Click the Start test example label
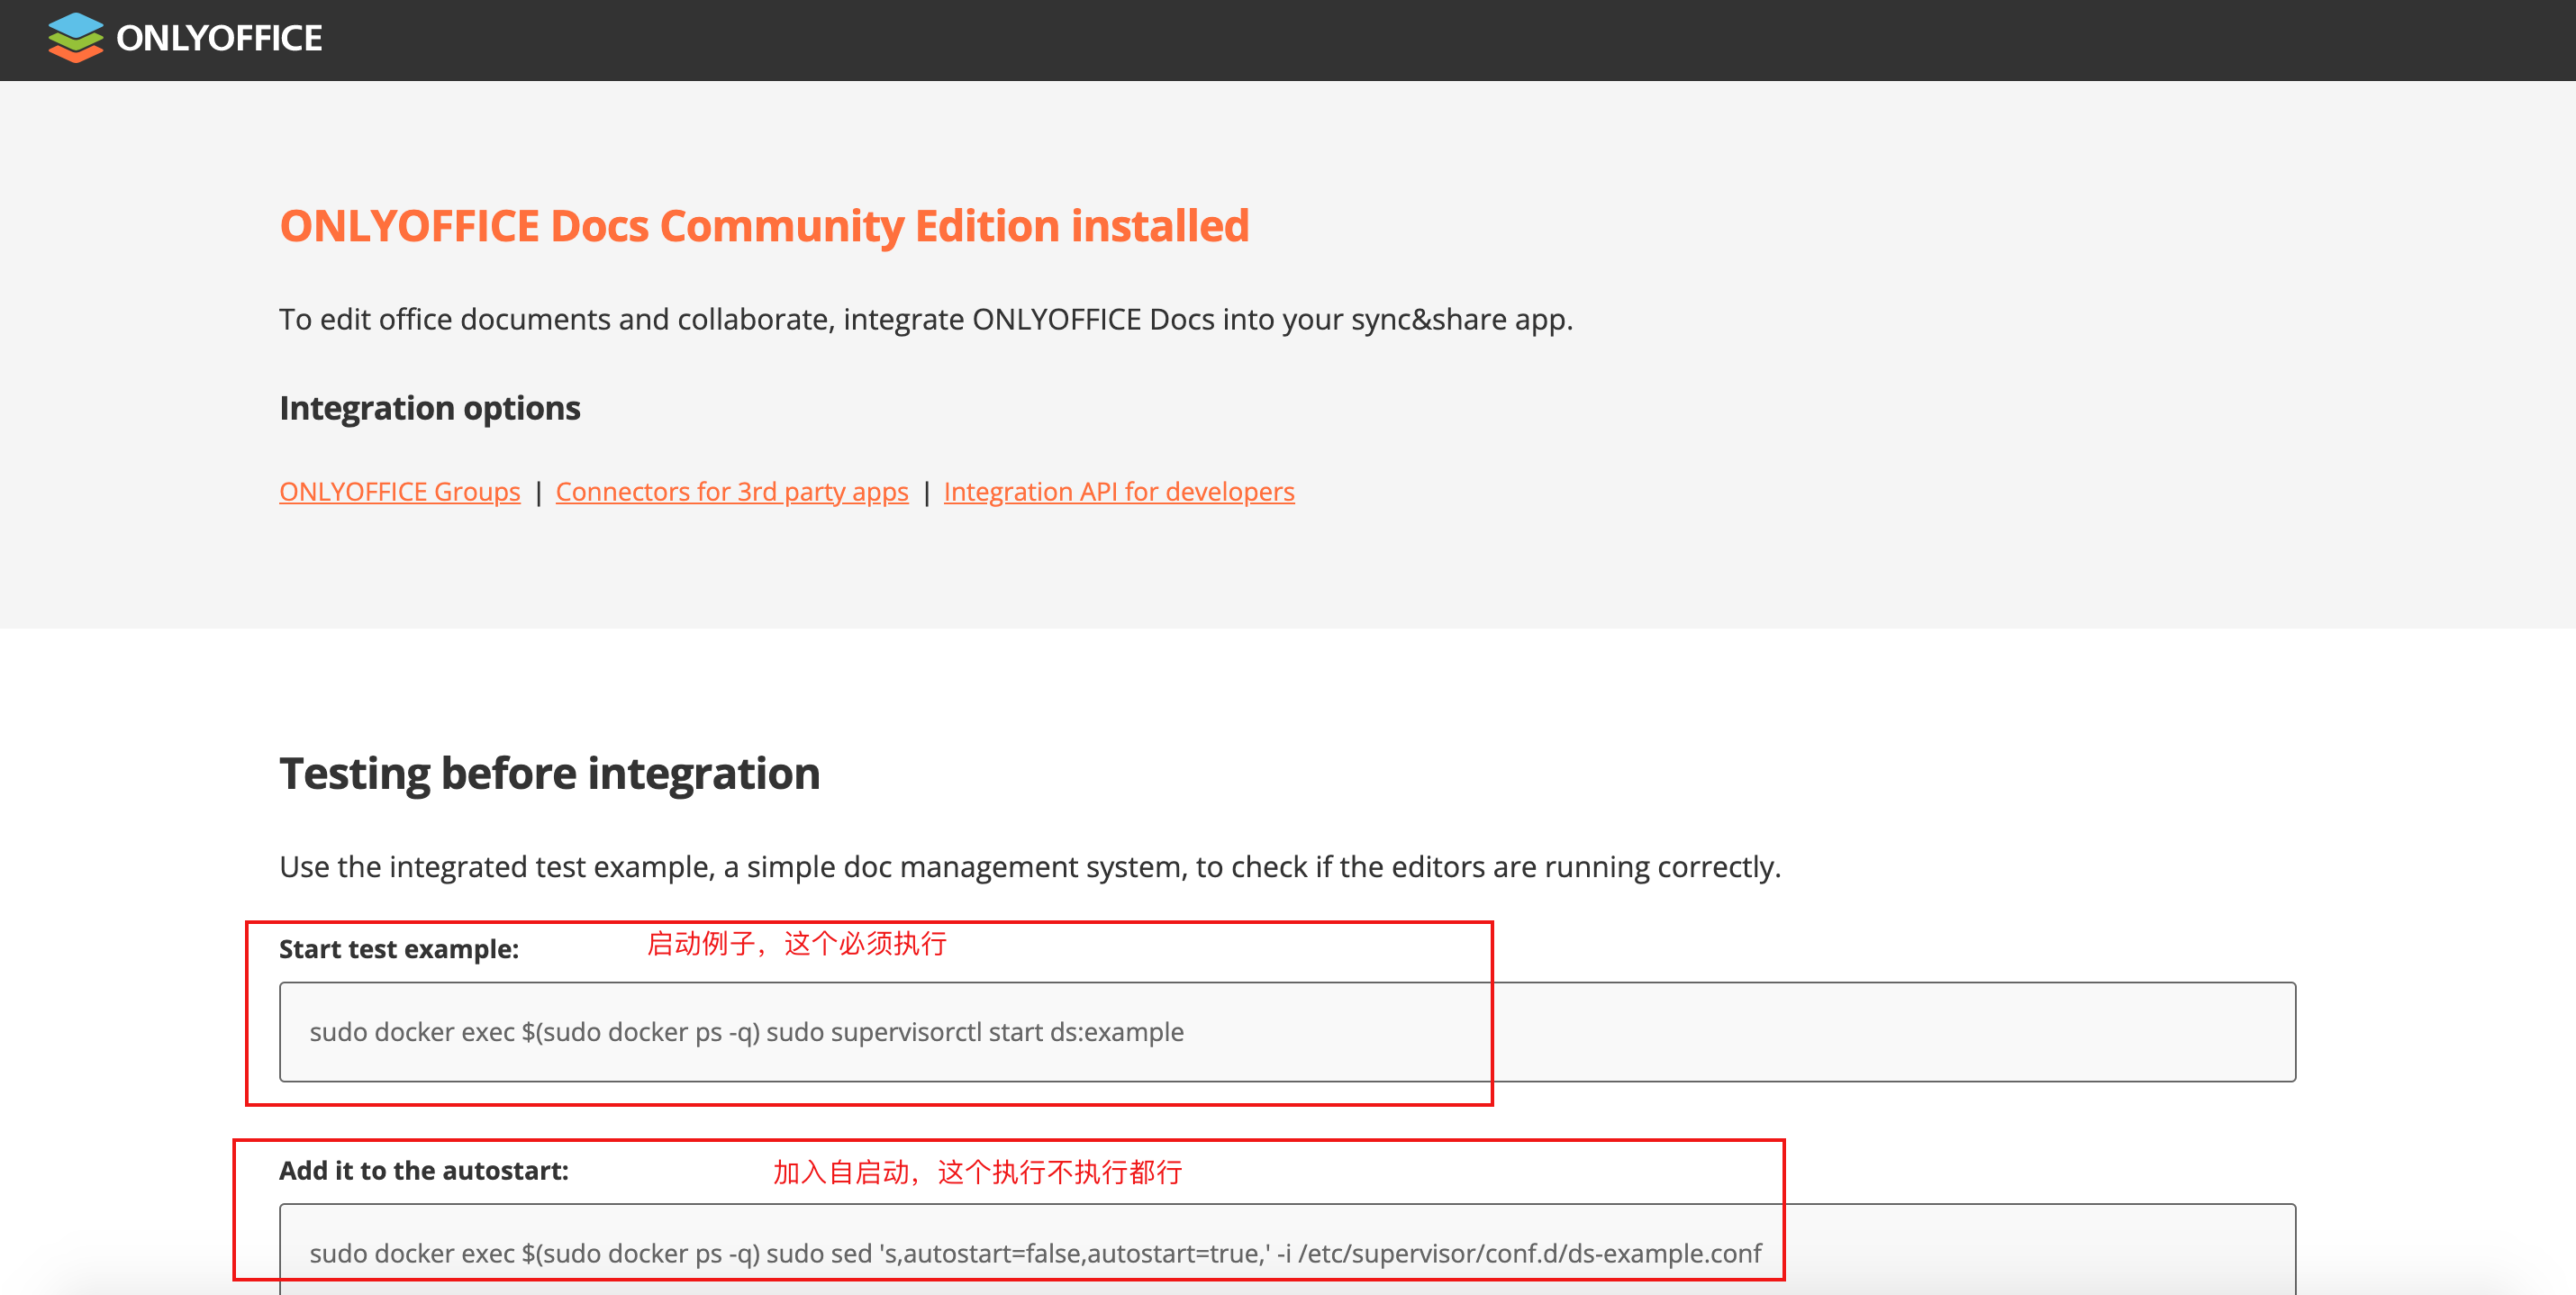 tap(398, 949)
